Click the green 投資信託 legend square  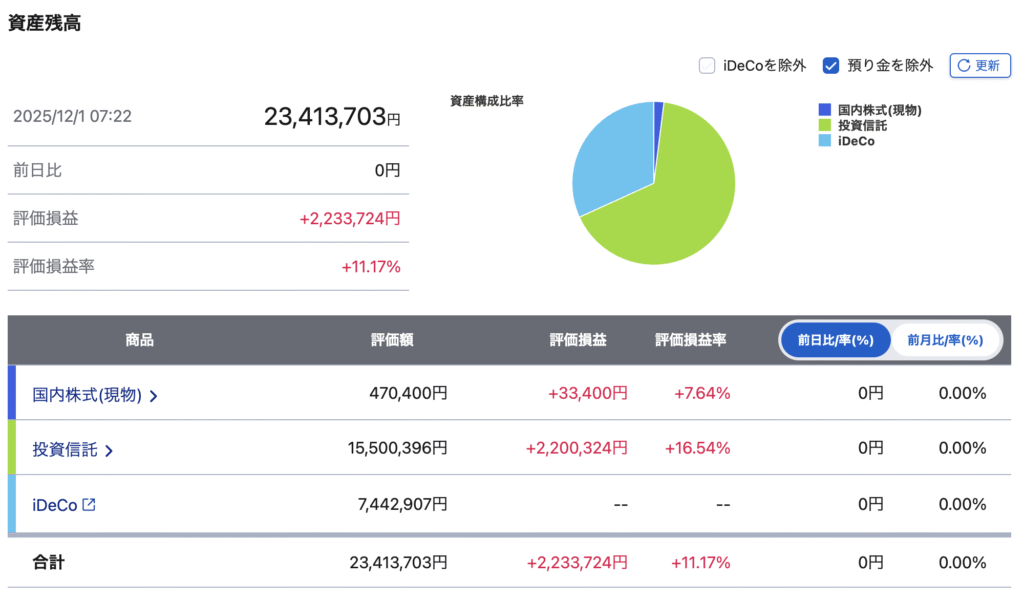(824, 125)
